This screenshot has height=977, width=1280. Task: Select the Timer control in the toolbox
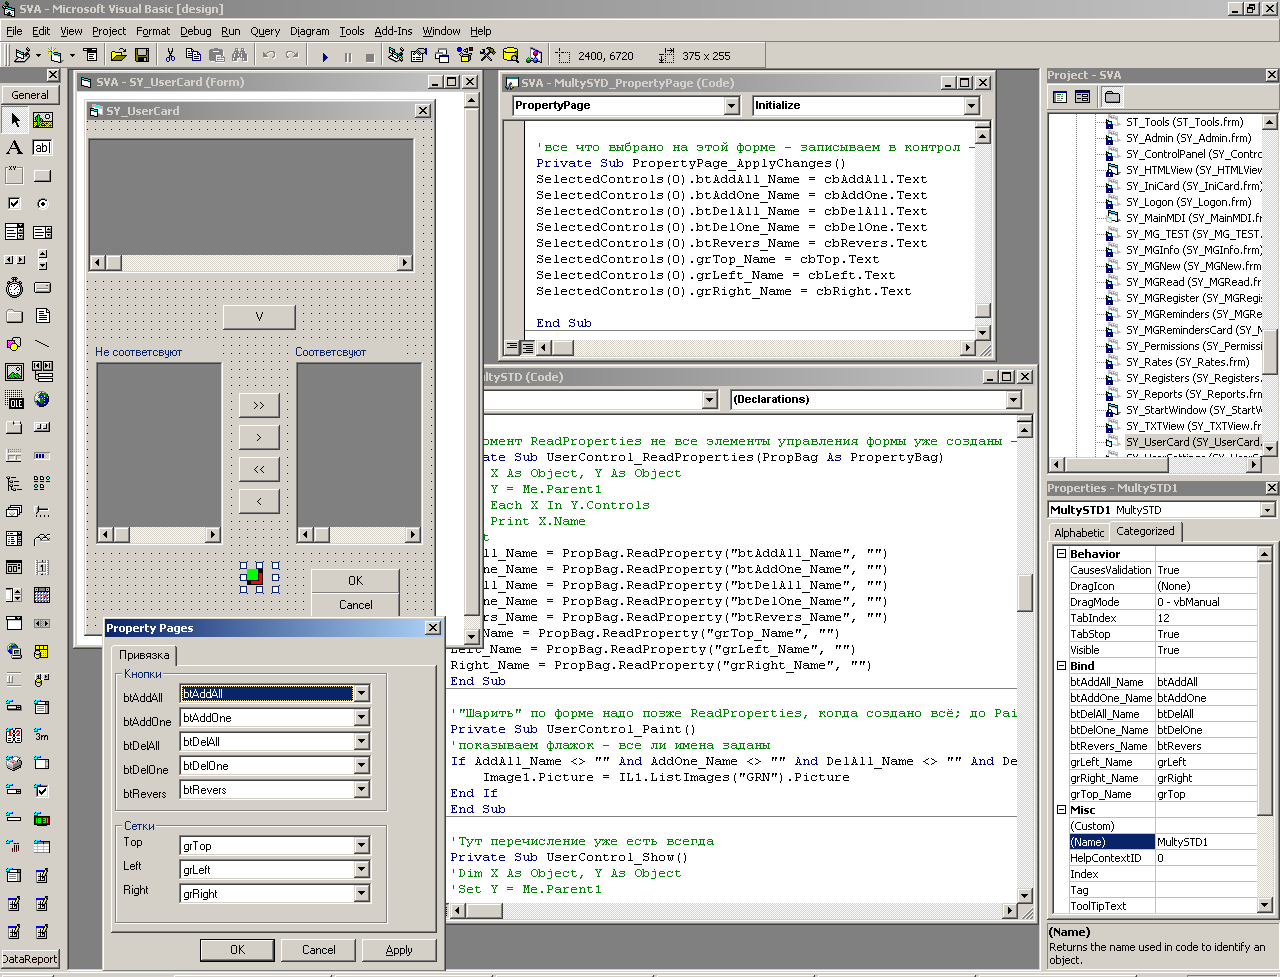(14, 288)
